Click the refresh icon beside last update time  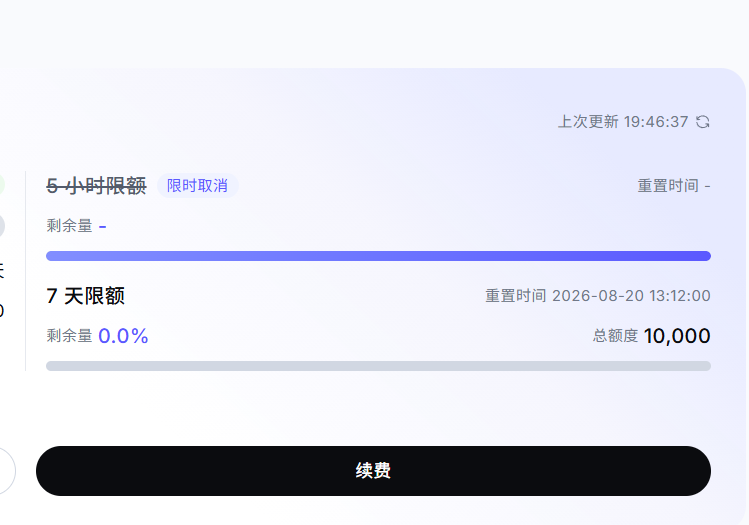703,122
